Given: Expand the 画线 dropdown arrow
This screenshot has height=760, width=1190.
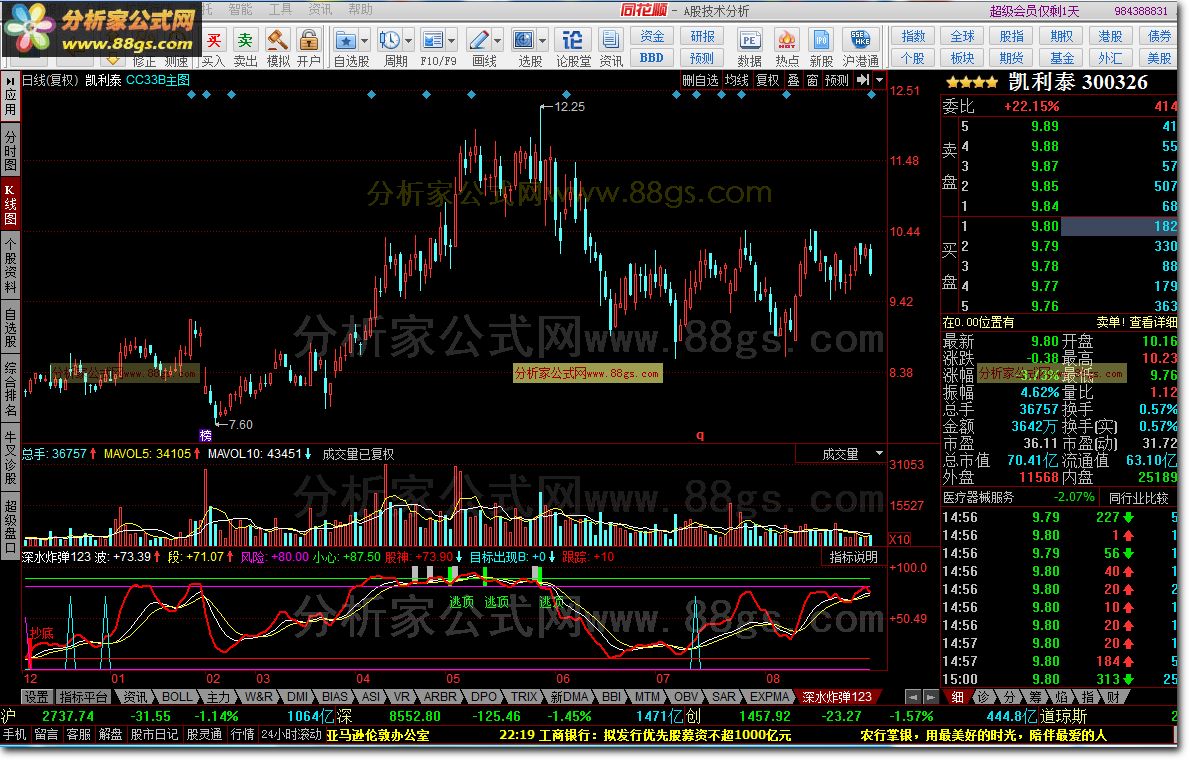Looking at the screenshot, I should 497,40.
